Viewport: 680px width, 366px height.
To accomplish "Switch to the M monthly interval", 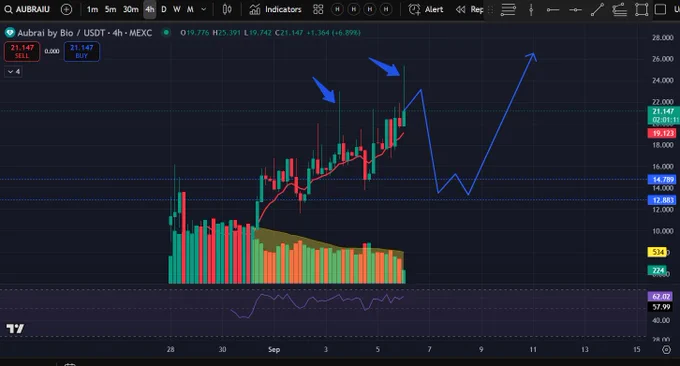I will click(190, 9).
